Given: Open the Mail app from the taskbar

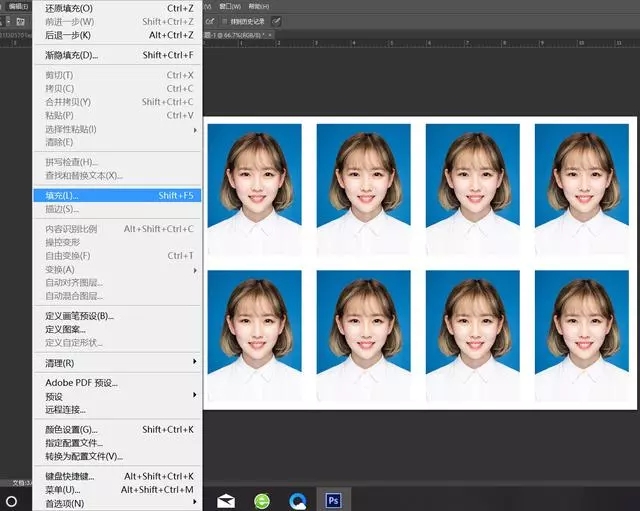Looking at the screenshot, I should pos(226,500).
